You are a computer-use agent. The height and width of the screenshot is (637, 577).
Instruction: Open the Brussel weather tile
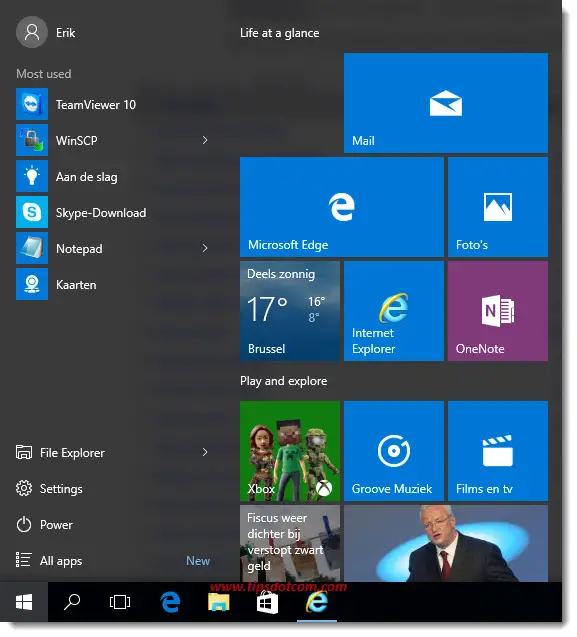click(289, 311)
